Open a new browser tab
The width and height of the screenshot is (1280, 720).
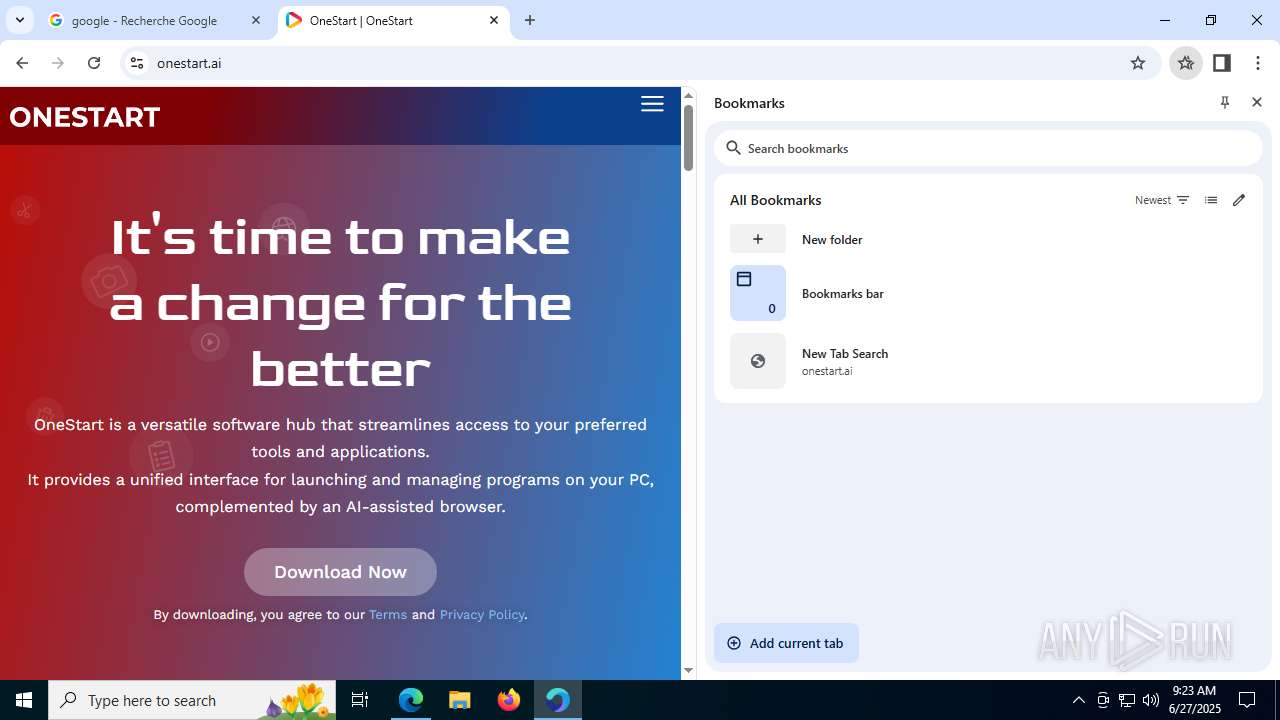point(530,20)
